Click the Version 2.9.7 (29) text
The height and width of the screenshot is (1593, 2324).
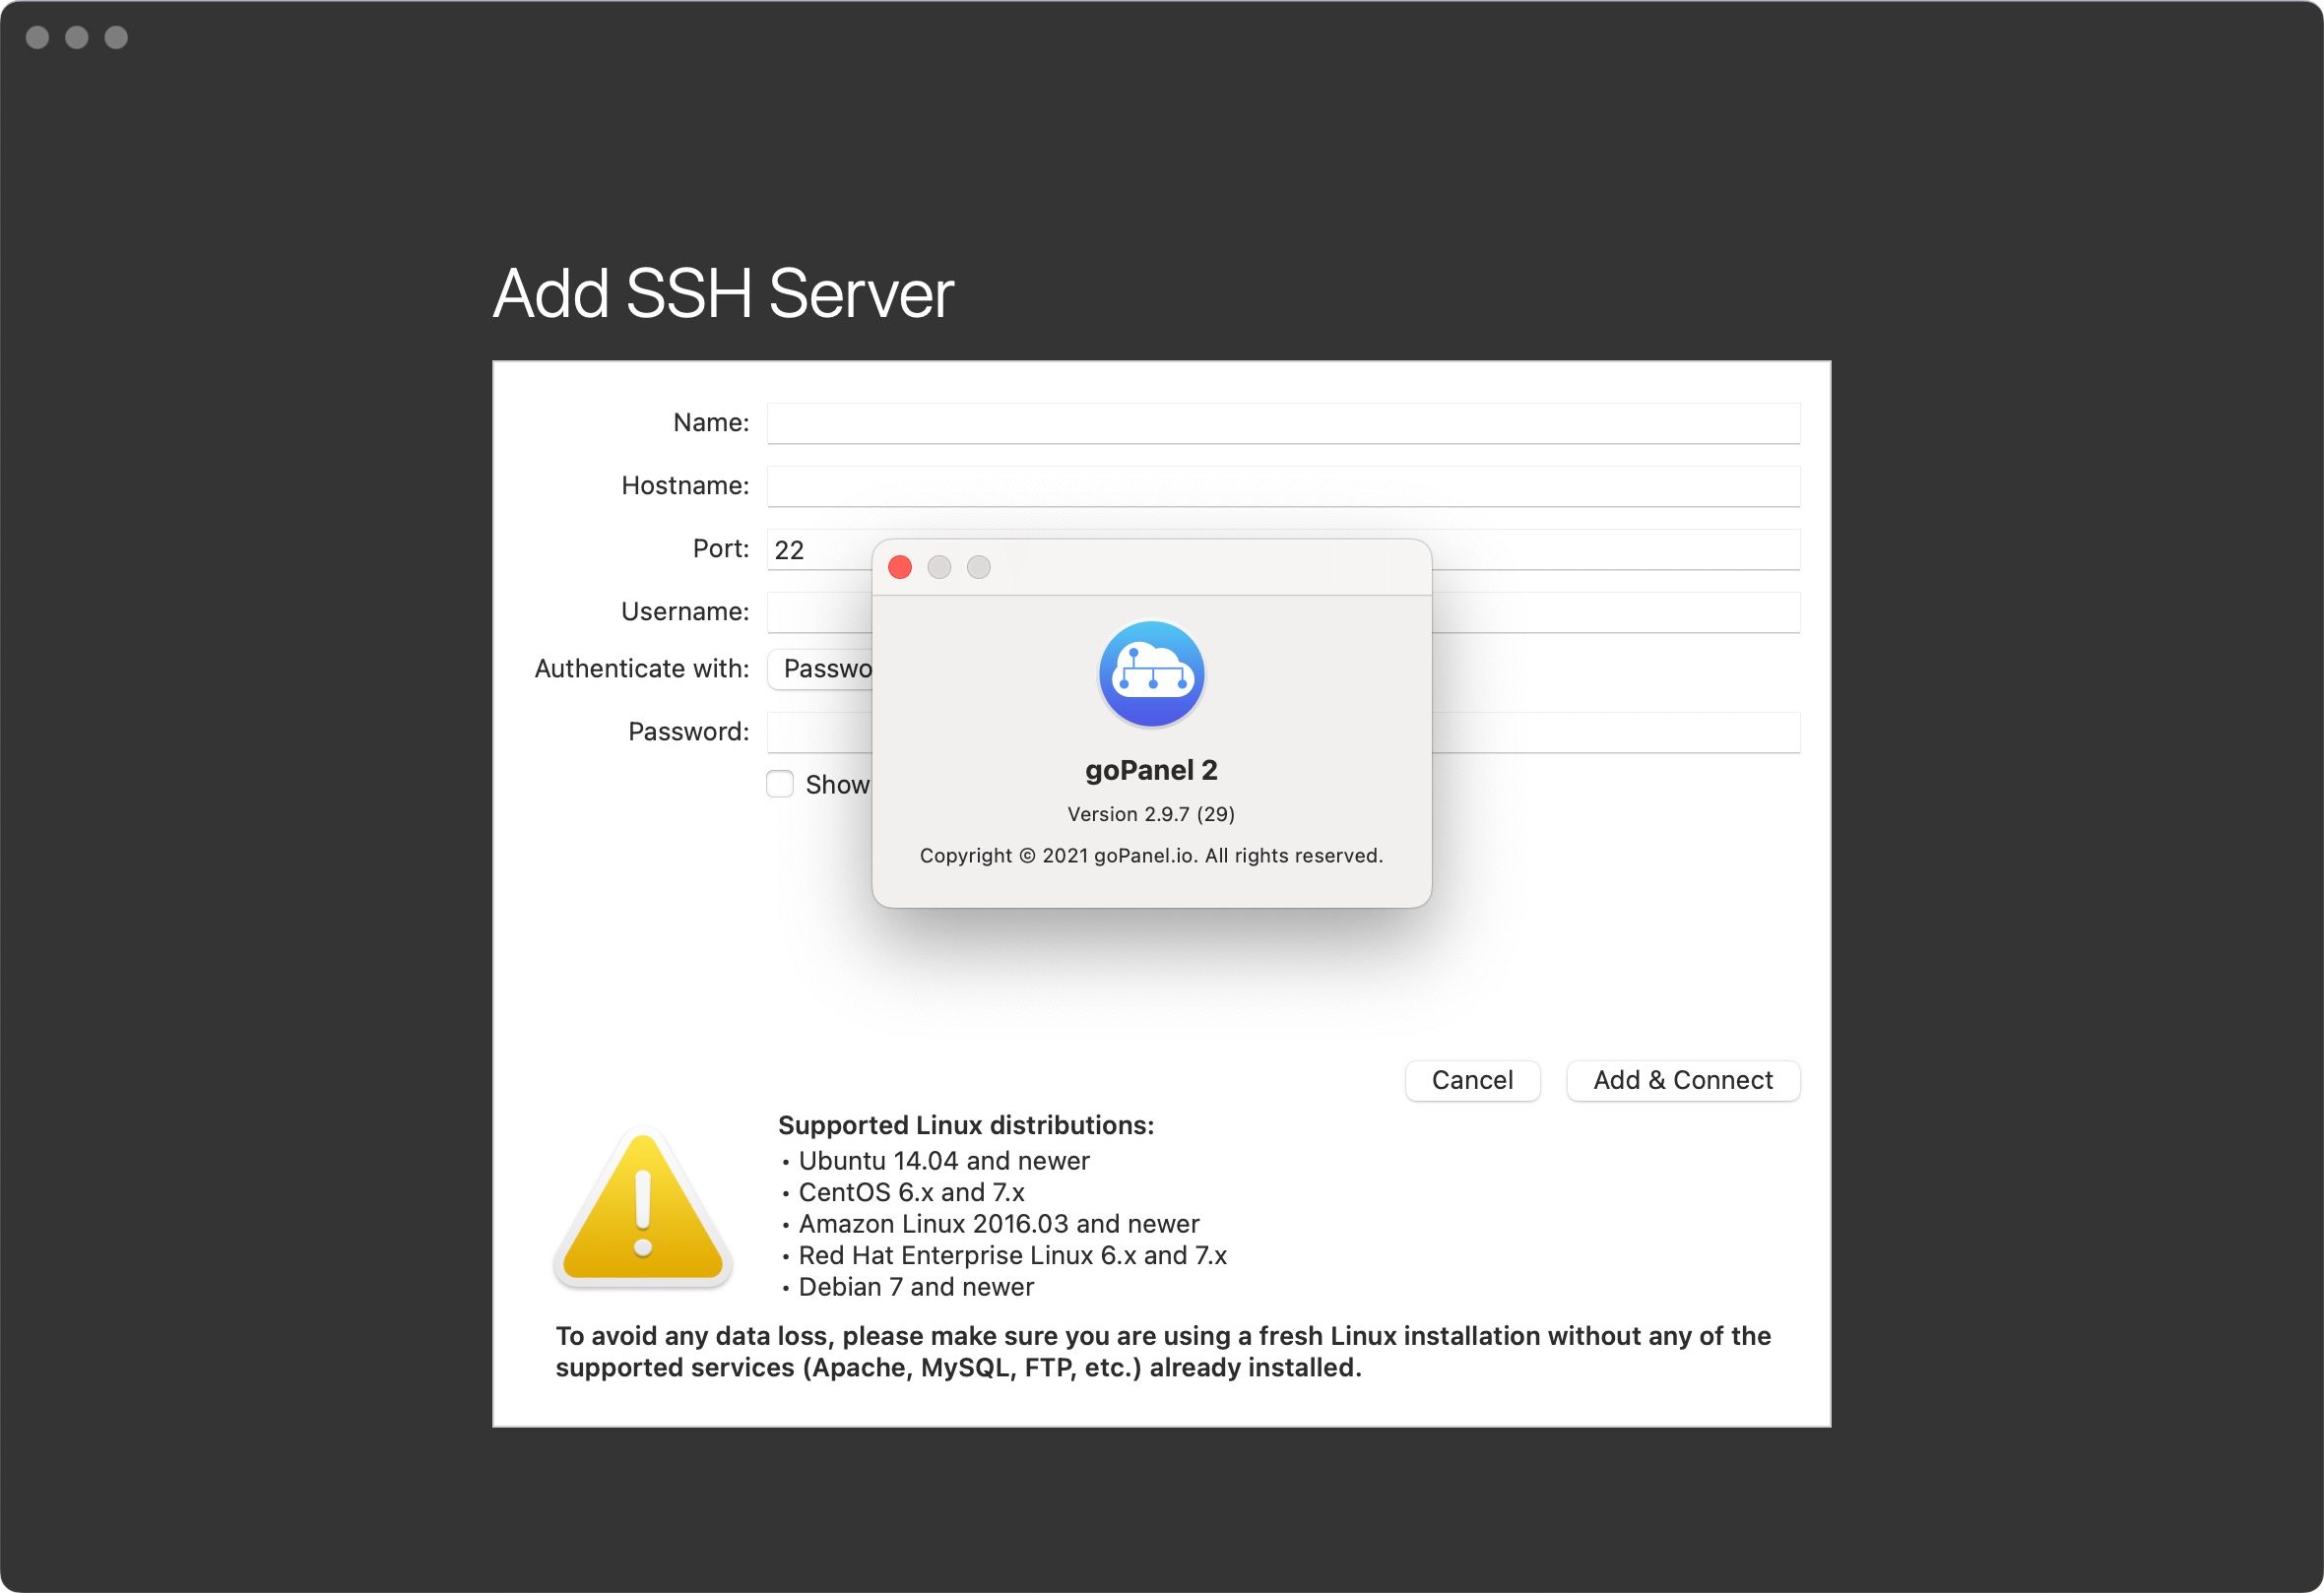coord(1151,814)
